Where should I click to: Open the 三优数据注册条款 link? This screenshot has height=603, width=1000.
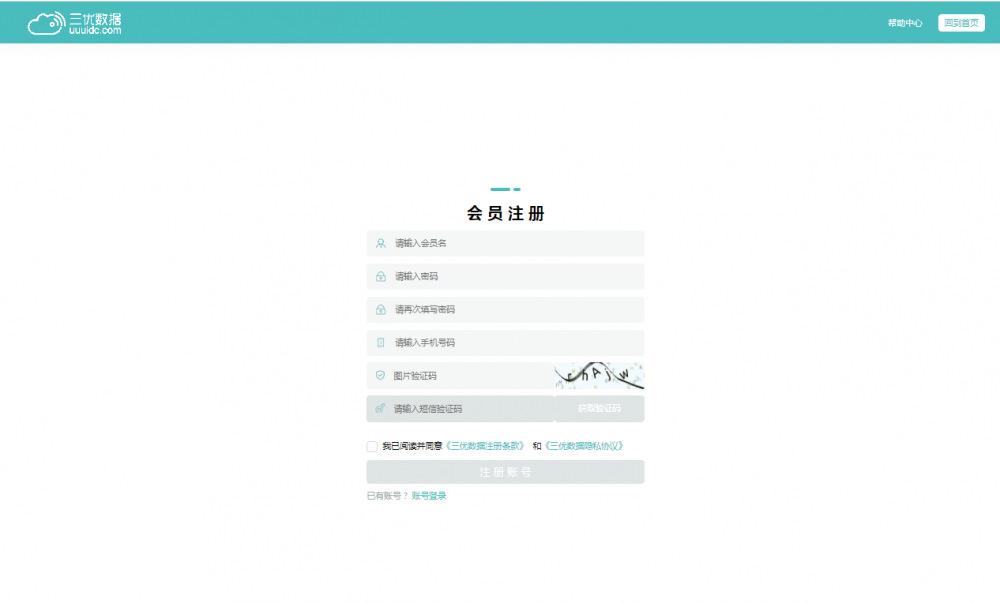click(485, 446)
